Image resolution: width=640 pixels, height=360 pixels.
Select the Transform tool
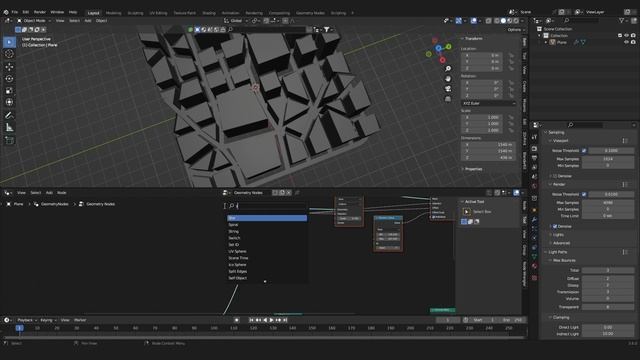(x=9, y=102)
